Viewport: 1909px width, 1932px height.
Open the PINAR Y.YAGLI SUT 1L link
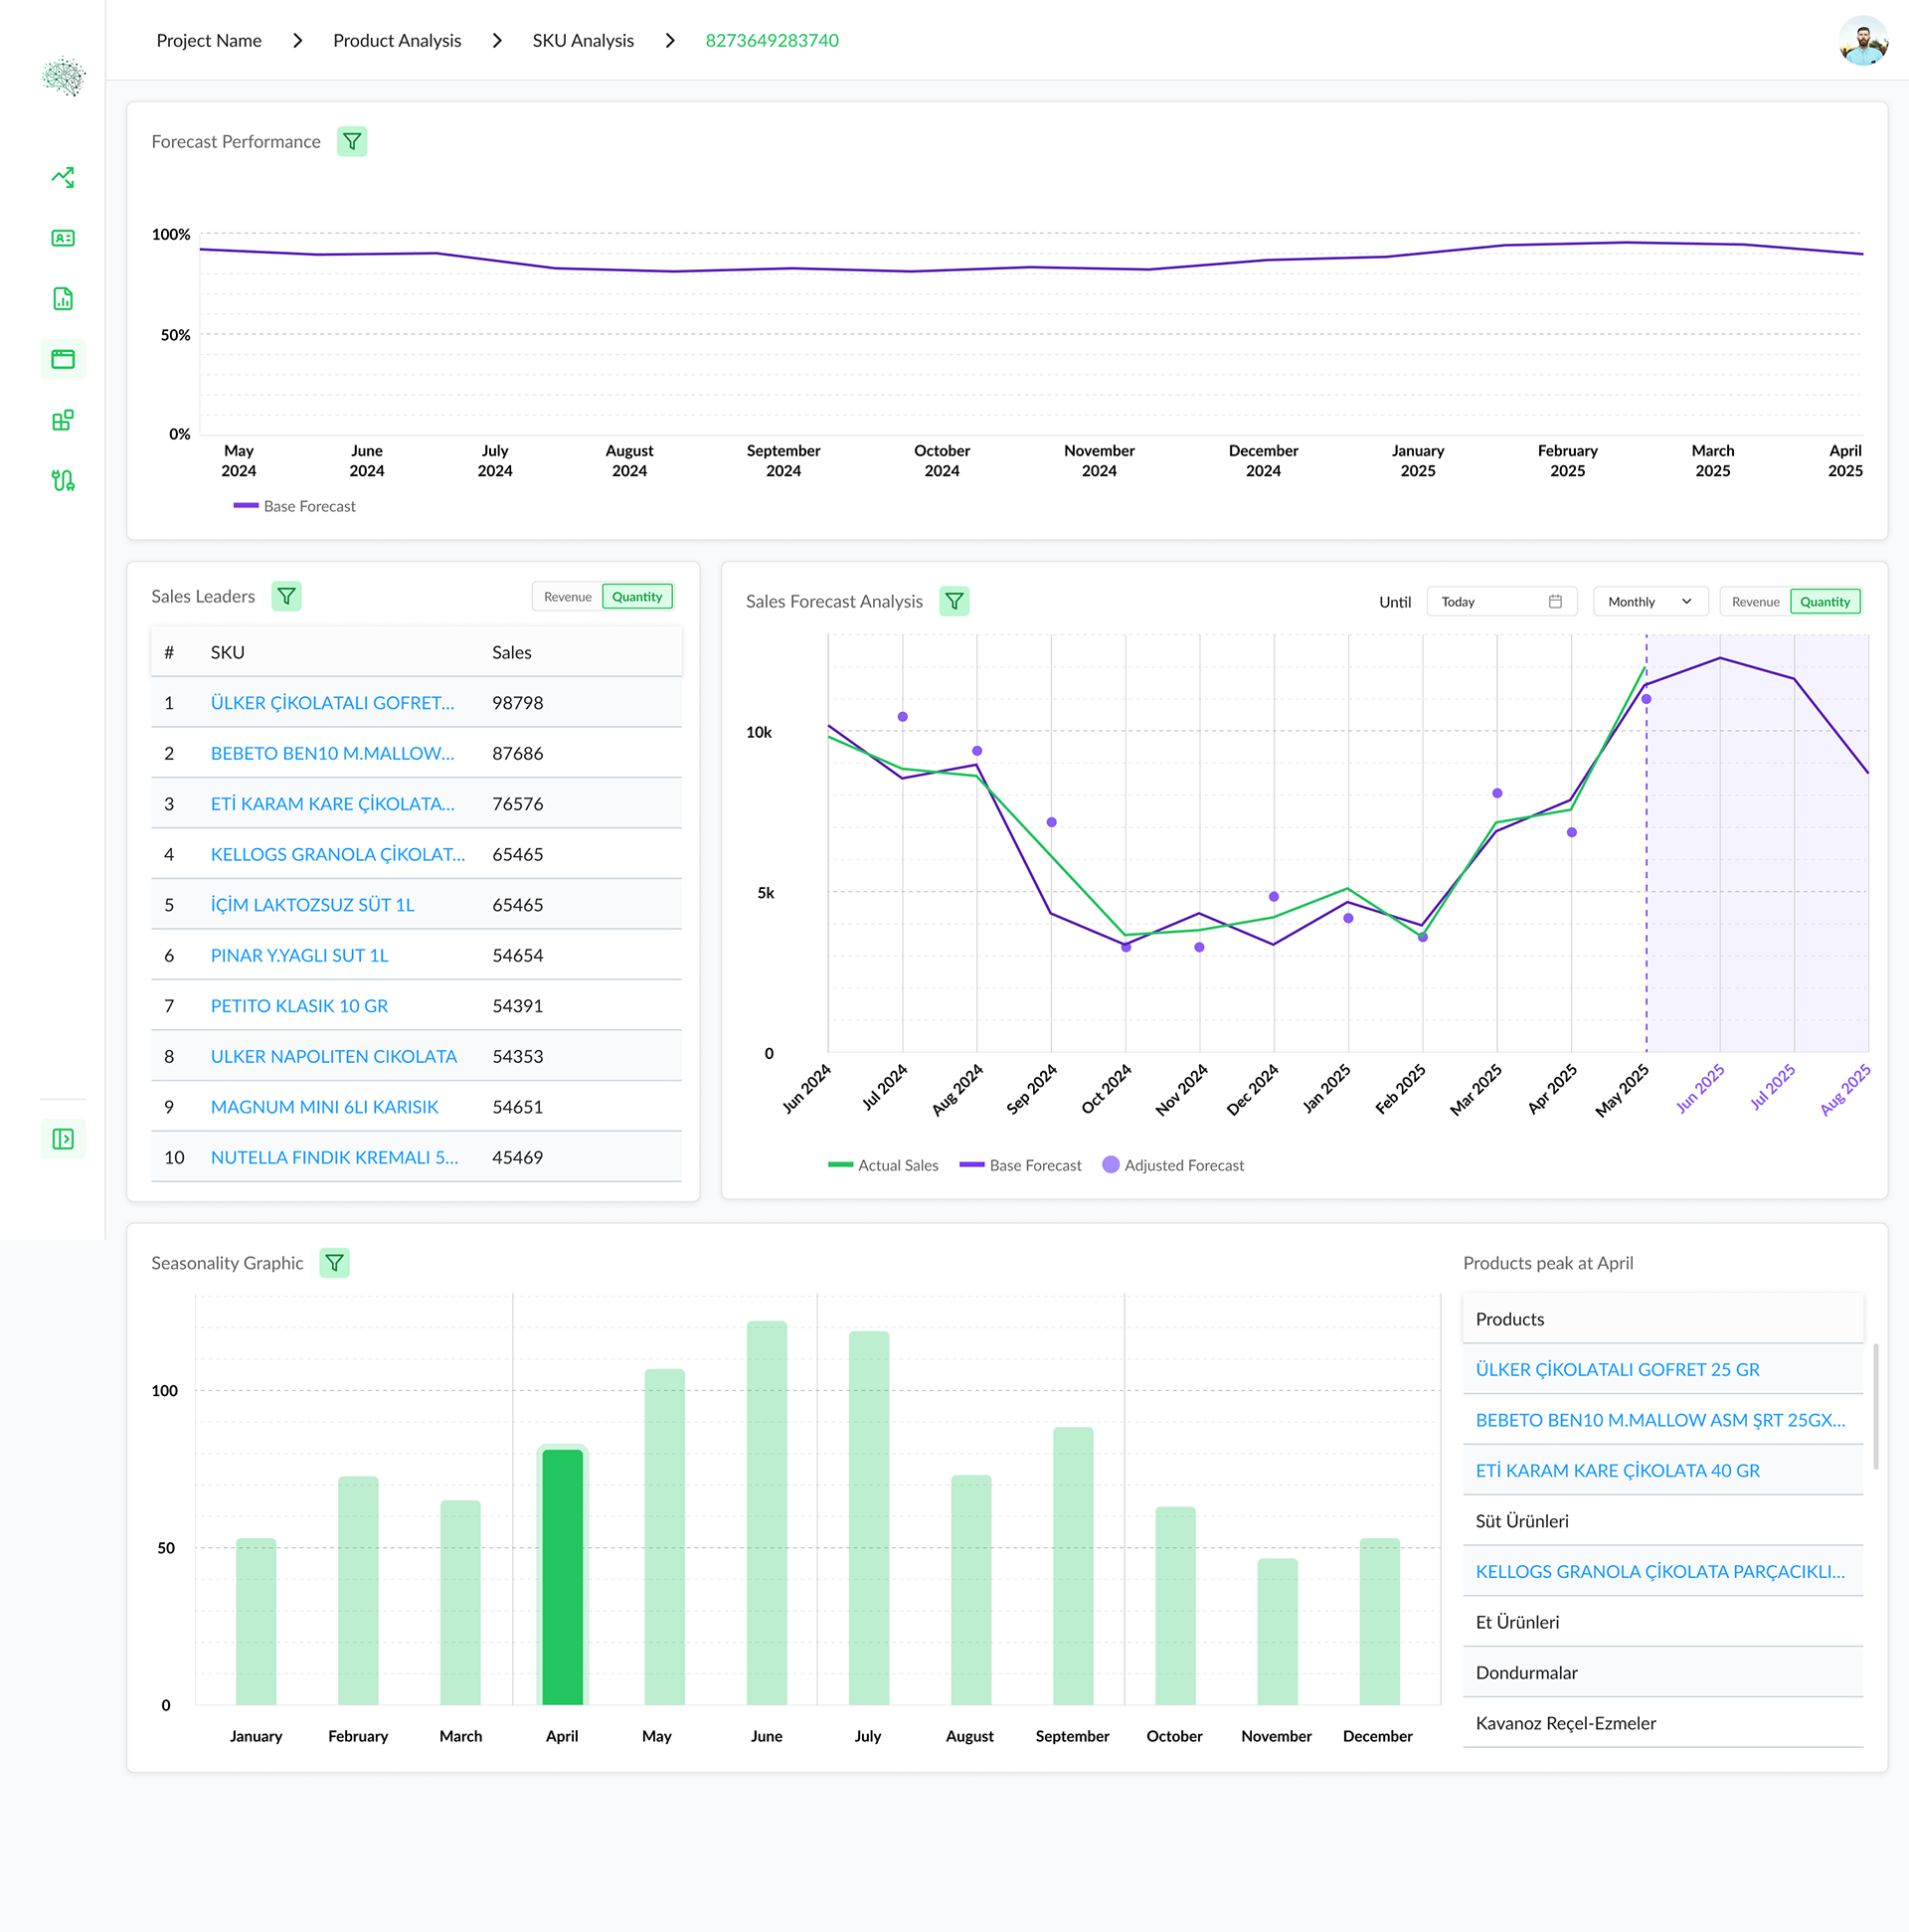coord(299,955)
